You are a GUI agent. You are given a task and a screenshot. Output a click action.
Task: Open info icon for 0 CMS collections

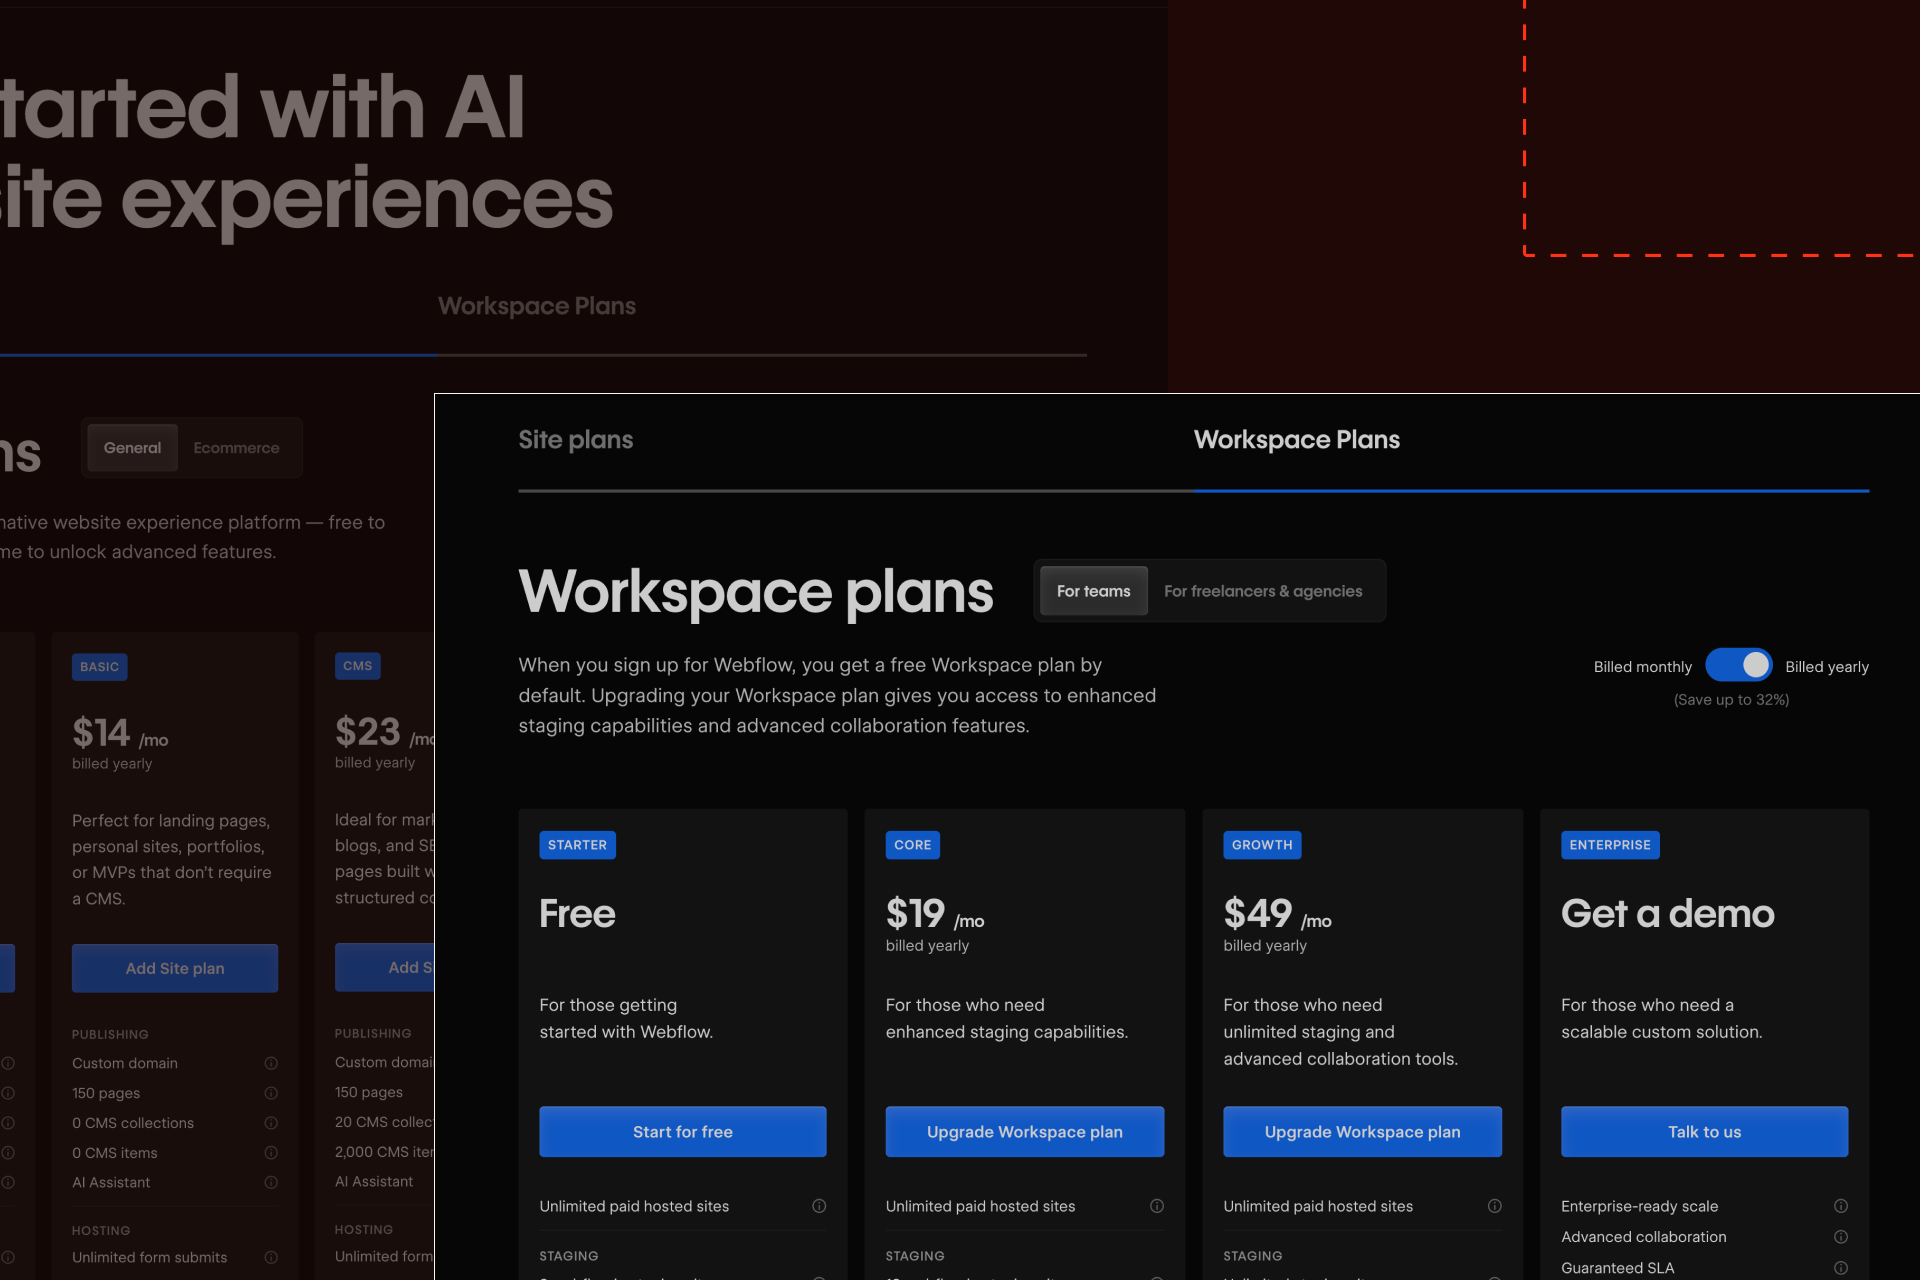pos(271,1123)
